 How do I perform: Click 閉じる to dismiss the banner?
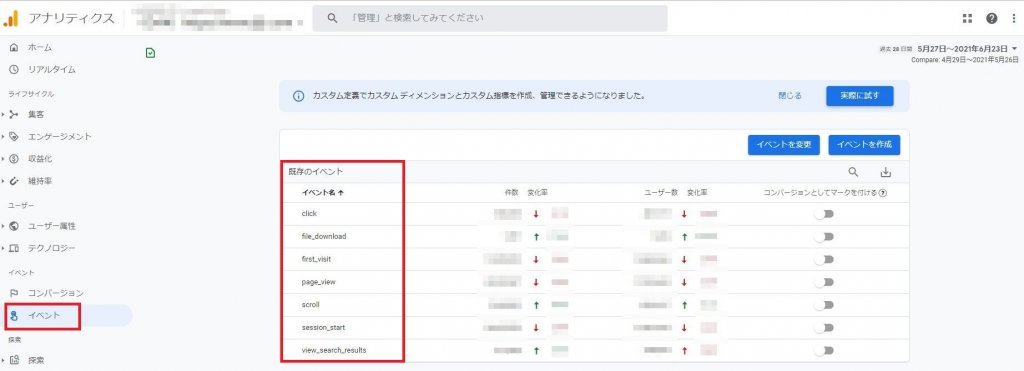tap(790, 95)
